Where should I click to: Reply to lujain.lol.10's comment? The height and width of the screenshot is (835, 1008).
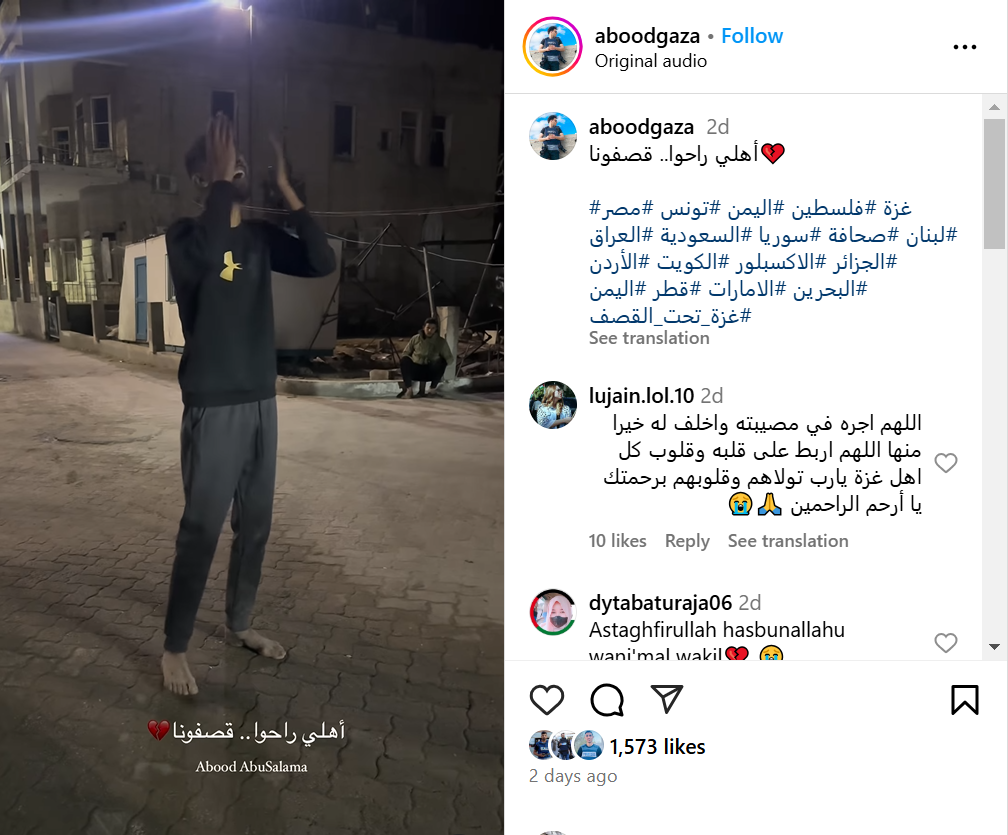(687, 541)
